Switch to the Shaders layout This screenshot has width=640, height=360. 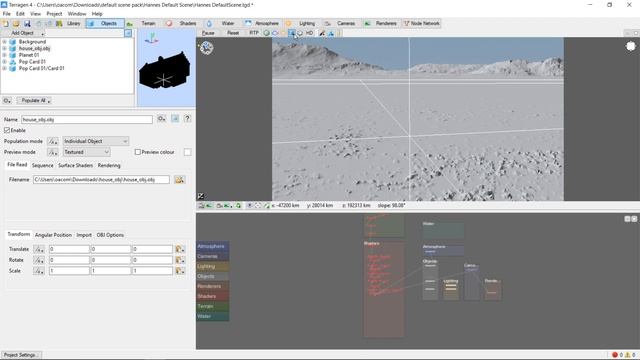pyautogui.click(x=182, y=24)
